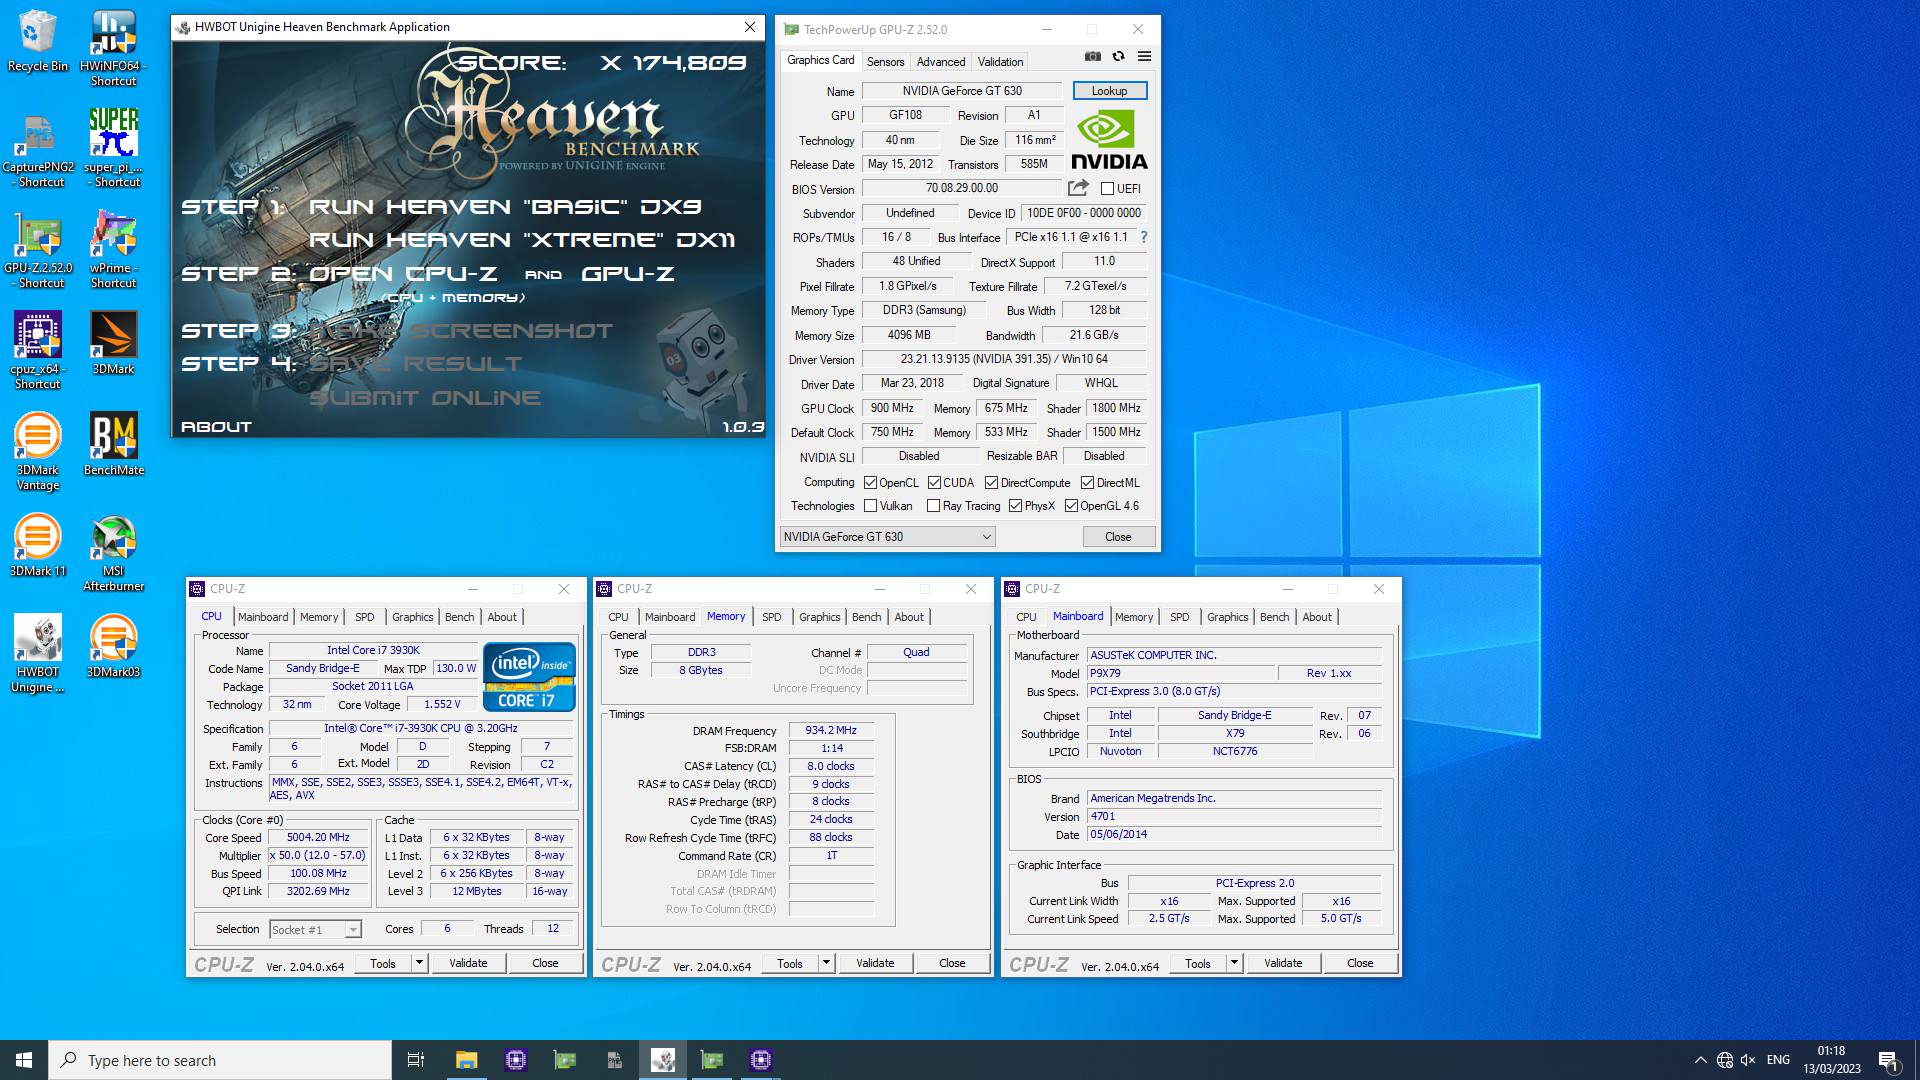
Task: Click Lookup button in GPU-Z
Action: click(1109, 91)
